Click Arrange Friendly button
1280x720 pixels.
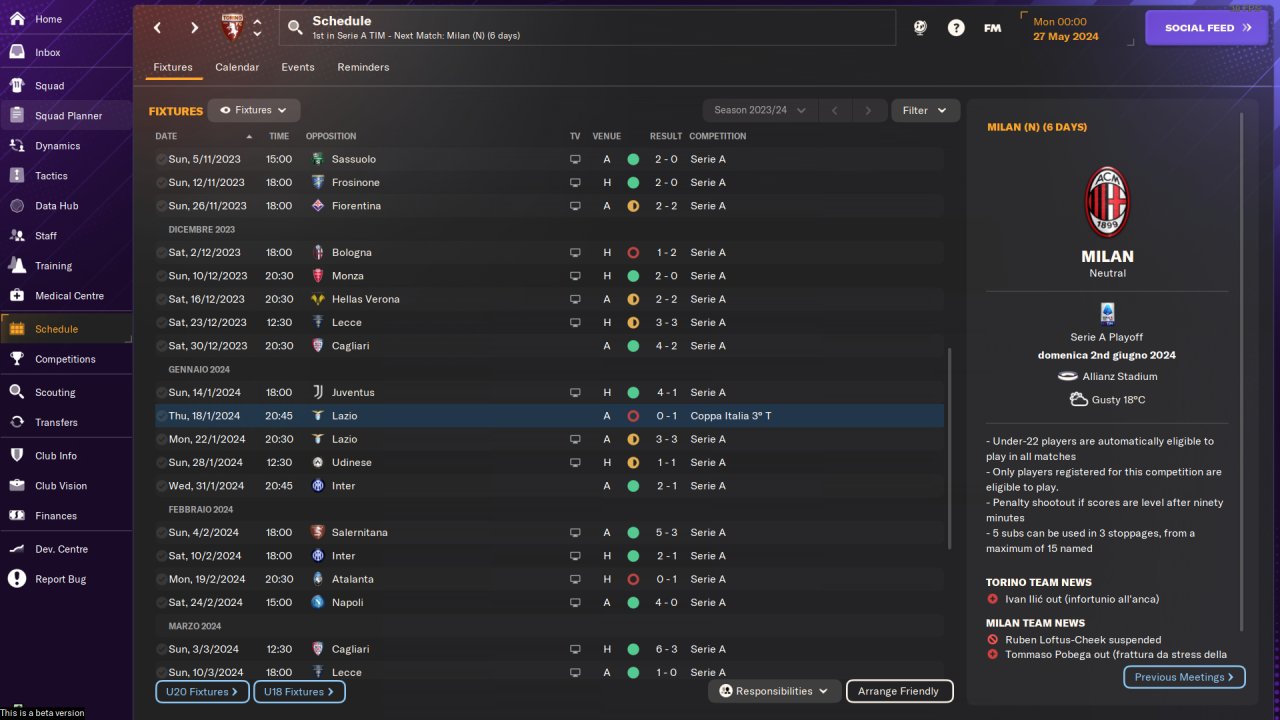click(899, 691)
